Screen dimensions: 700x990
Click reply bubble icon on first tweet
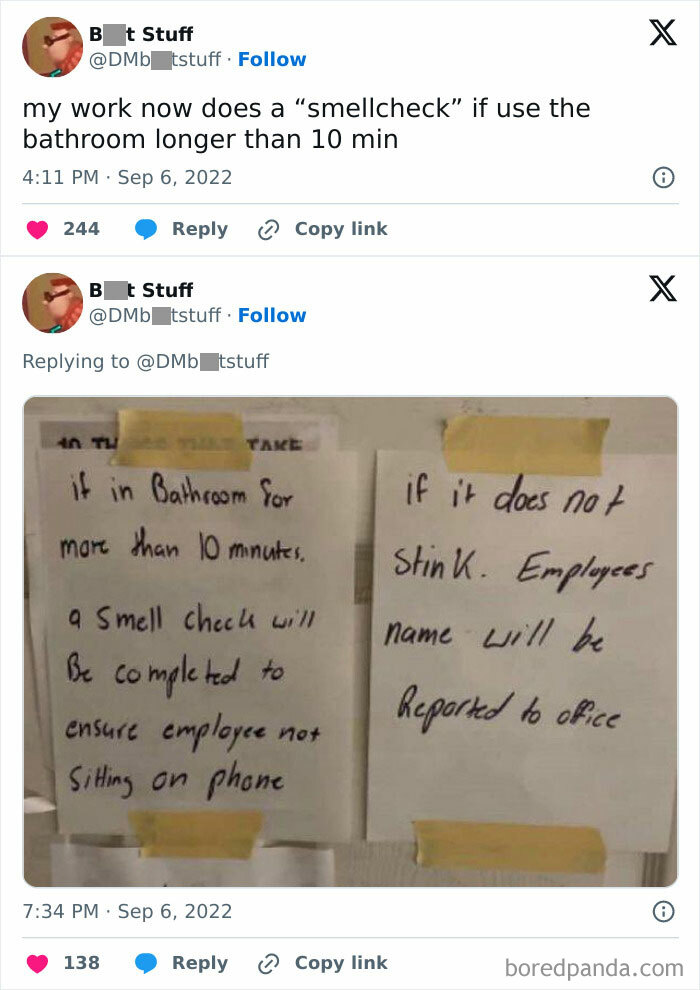(x=146, y=229)
